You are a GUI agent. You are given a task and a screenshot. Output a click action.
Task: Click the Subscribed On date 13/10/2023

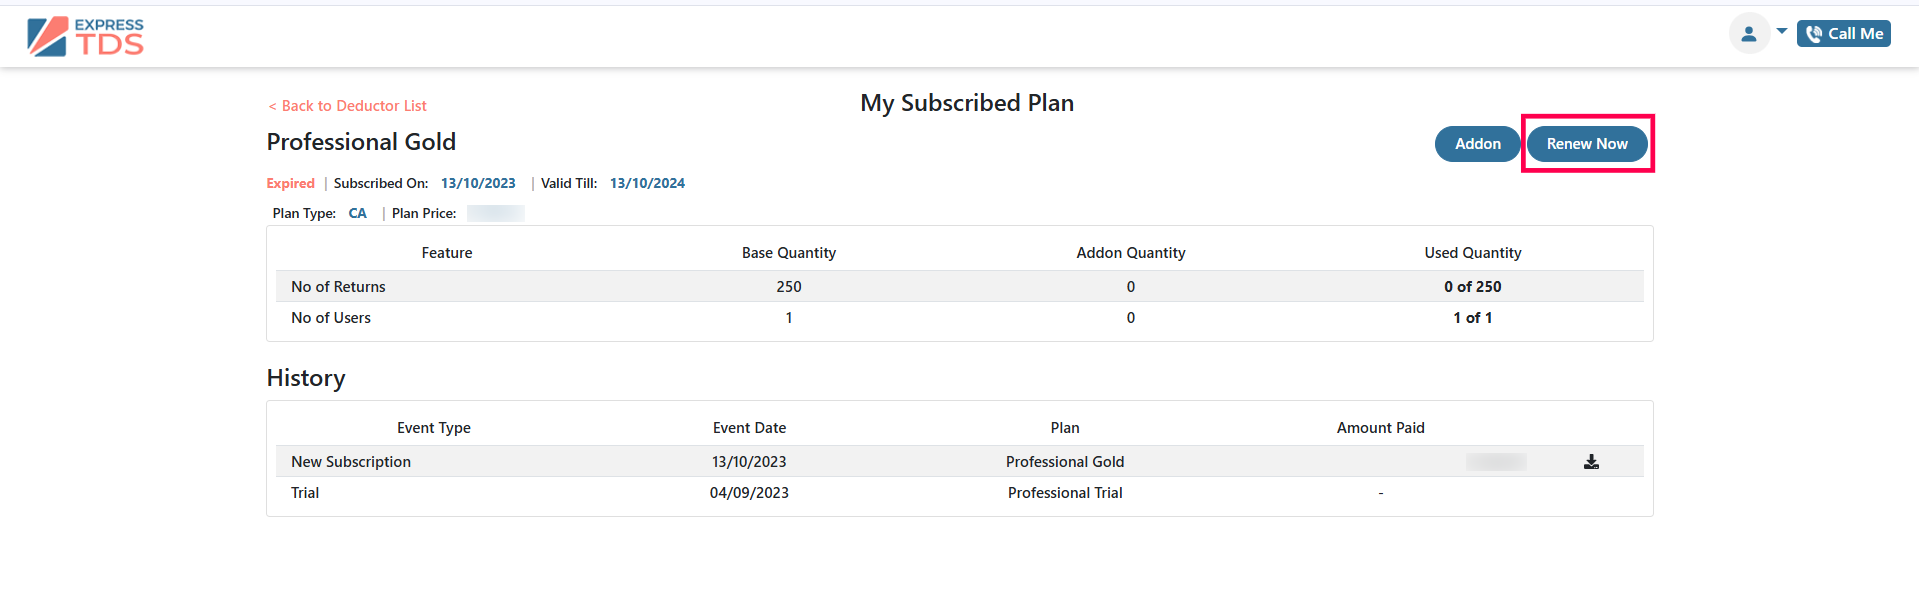tap(478, 183)
